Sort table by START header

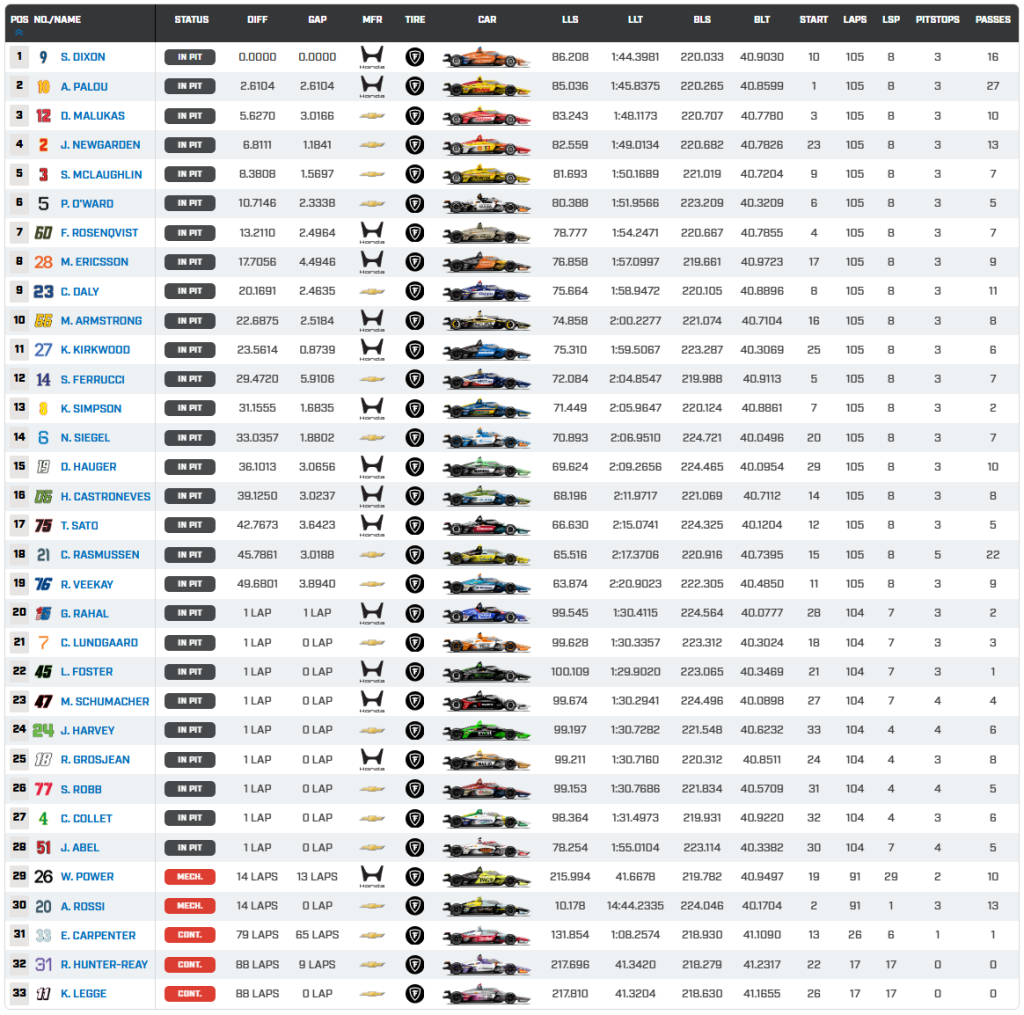coord(814,20)
